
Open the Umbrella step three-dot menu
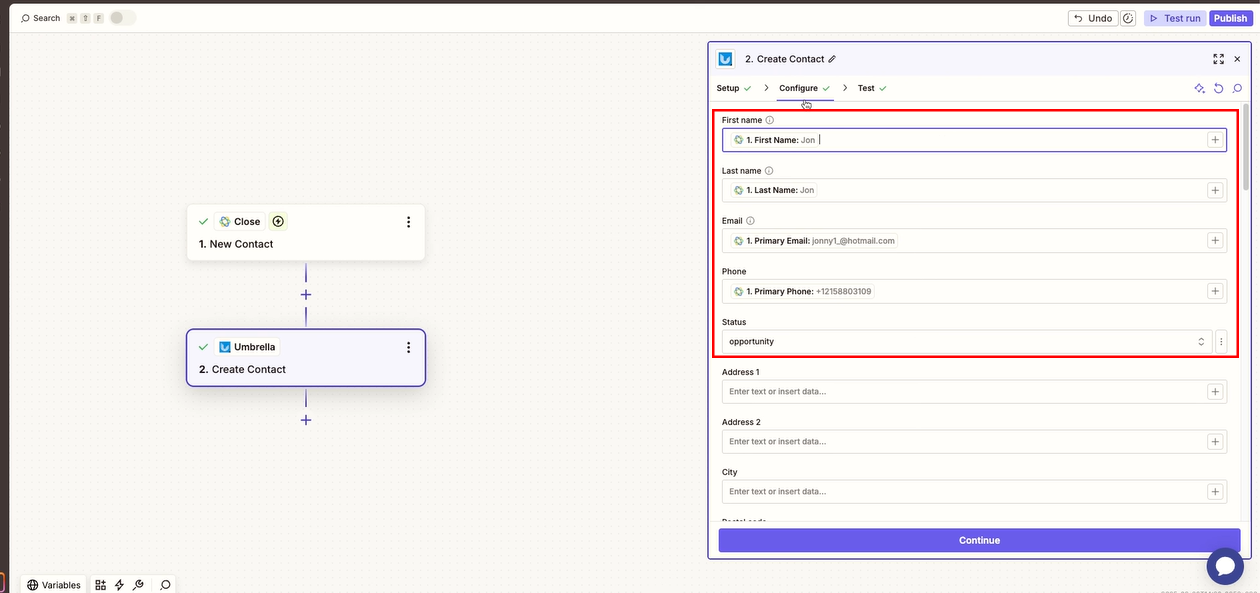408,347
